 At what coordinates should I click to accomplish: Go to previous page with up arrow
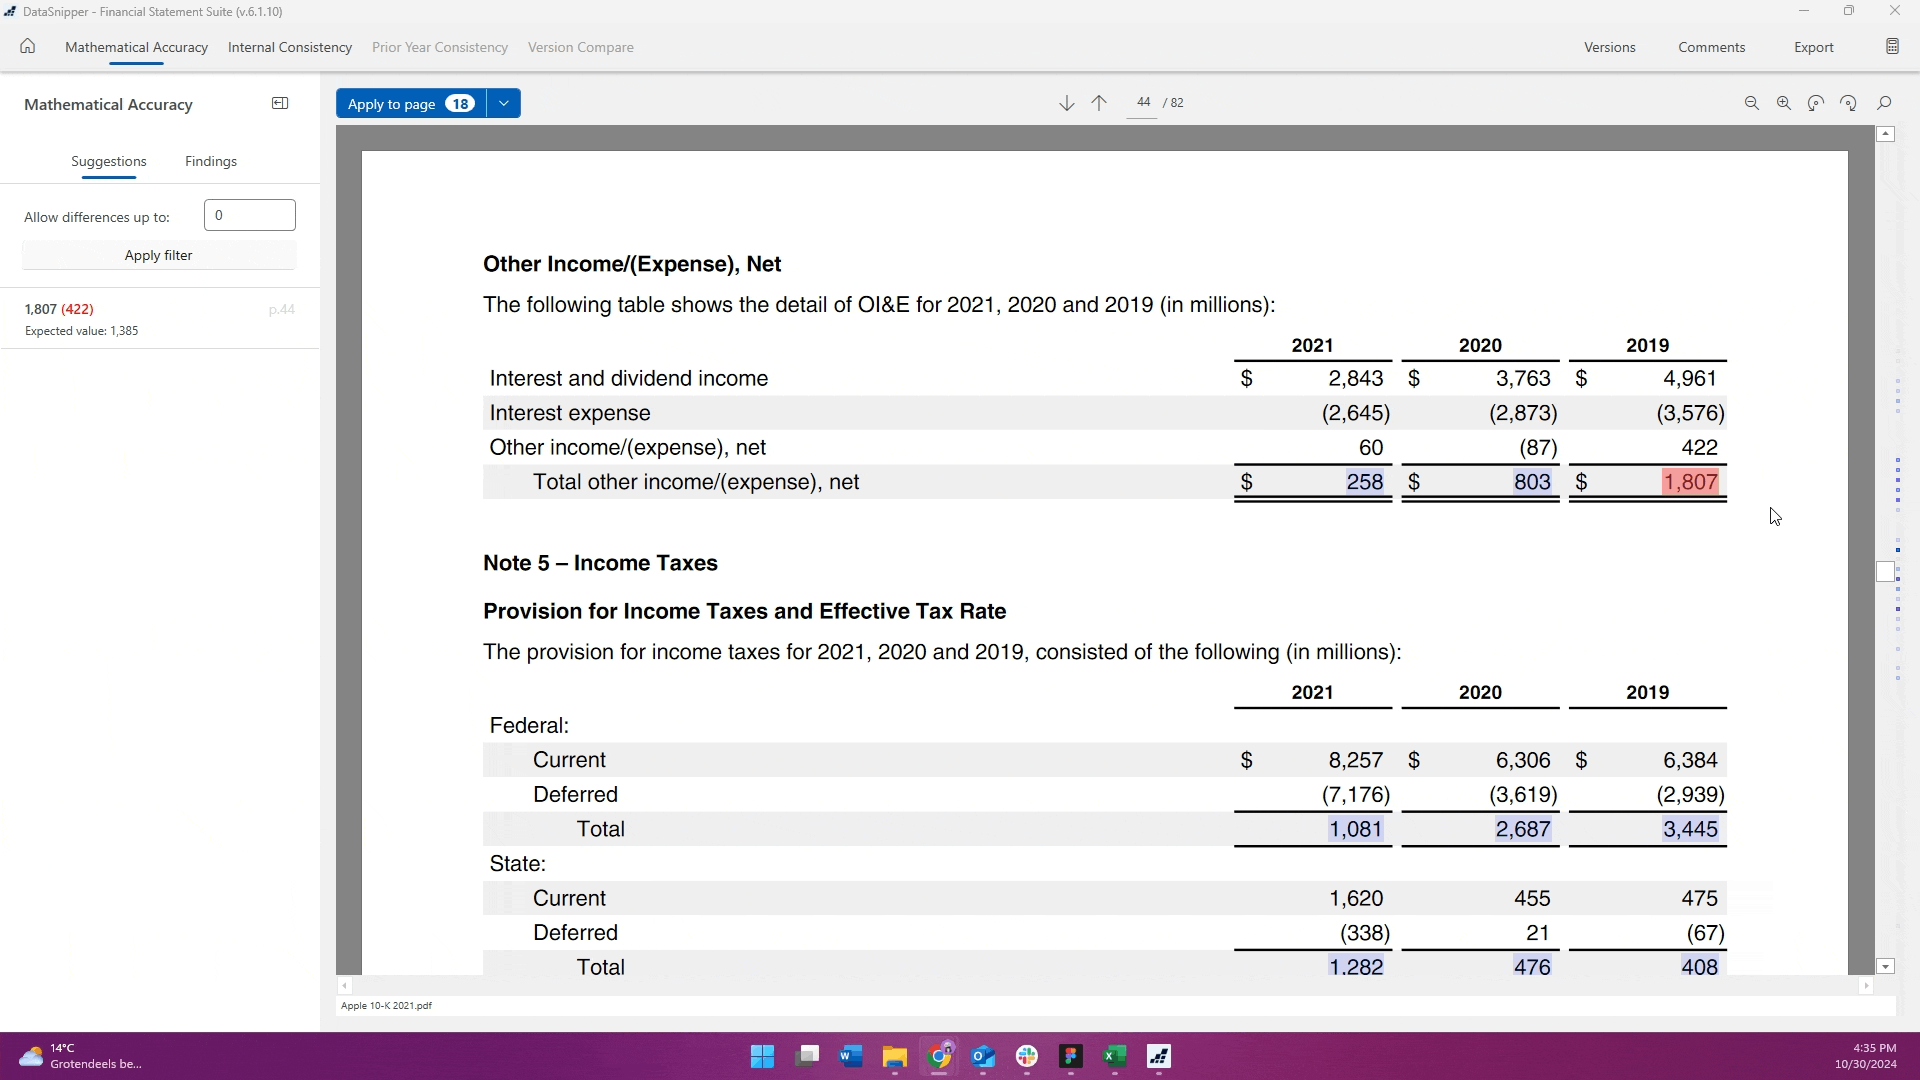[1099, 103]
